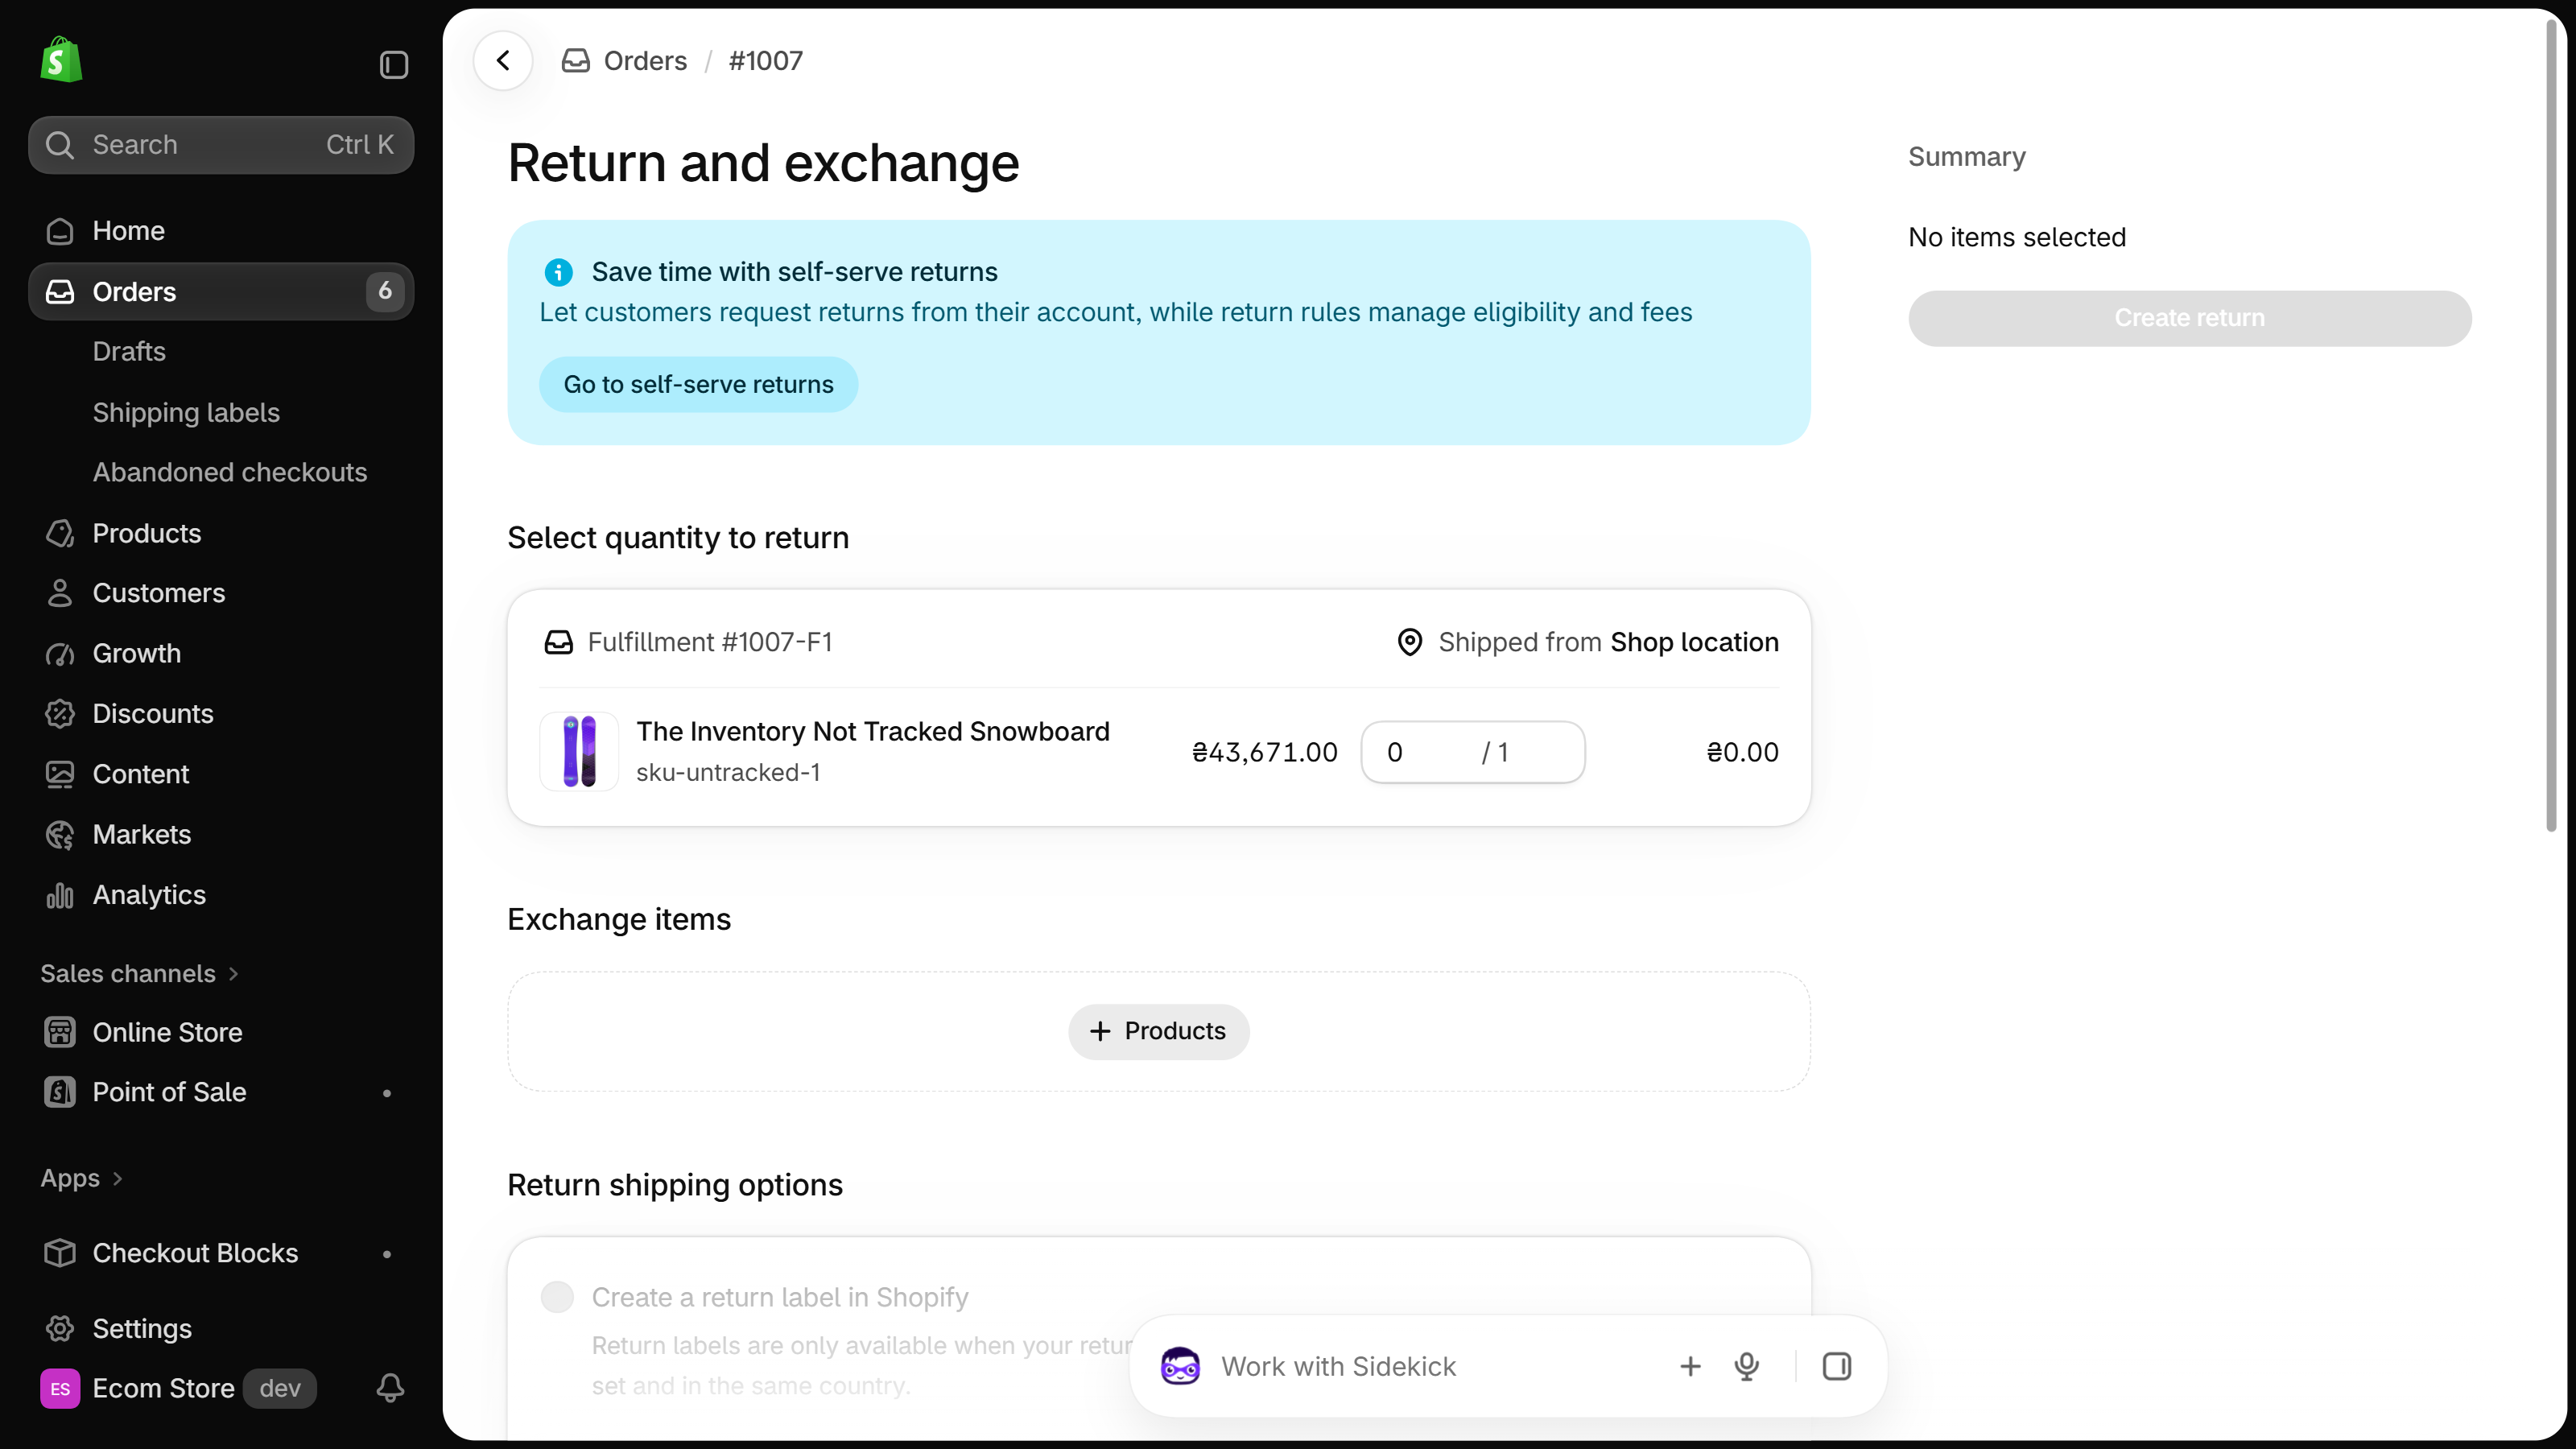
Task: Expand the Sales channels section
Action: tap(139, 974)
